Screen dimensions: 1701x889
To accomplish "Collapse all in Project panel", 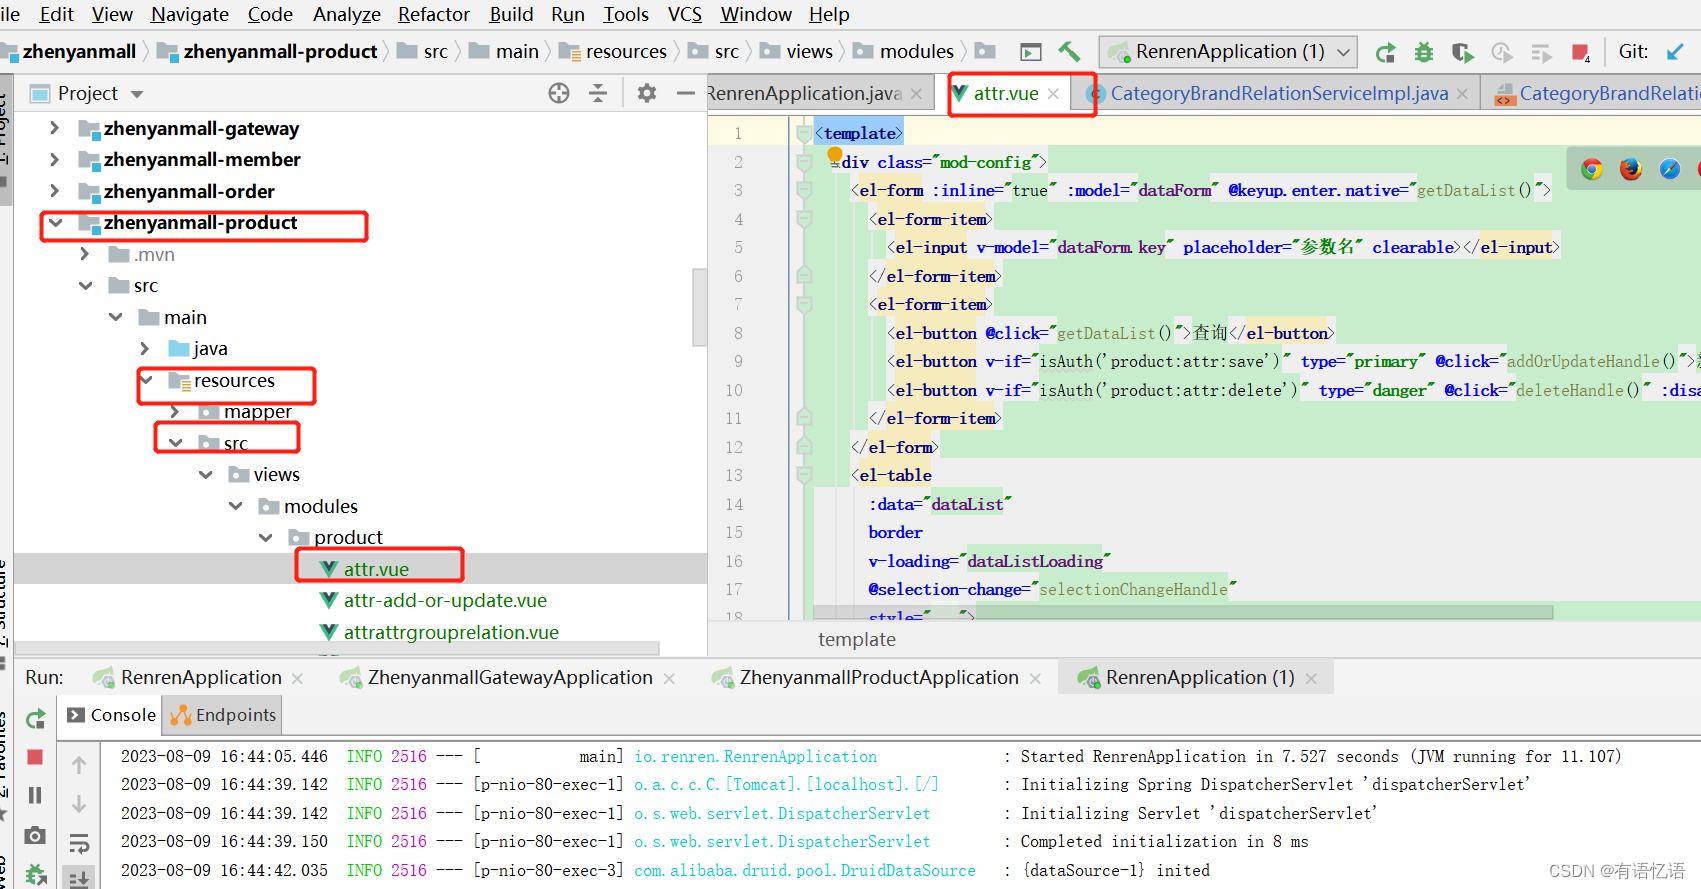I will click(598, 93).
